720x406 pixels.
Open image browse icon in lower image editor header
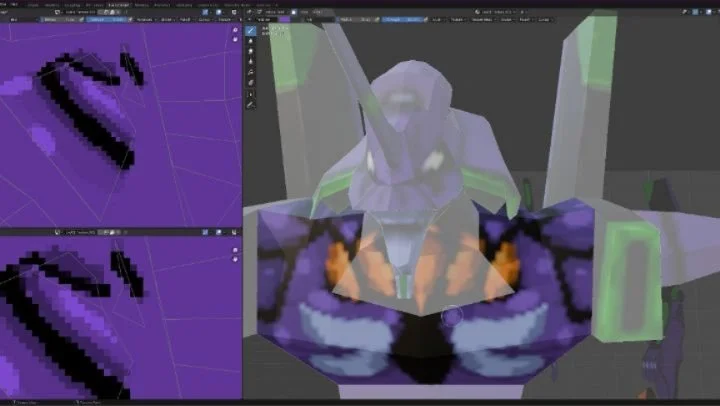[x=57, y=232]
